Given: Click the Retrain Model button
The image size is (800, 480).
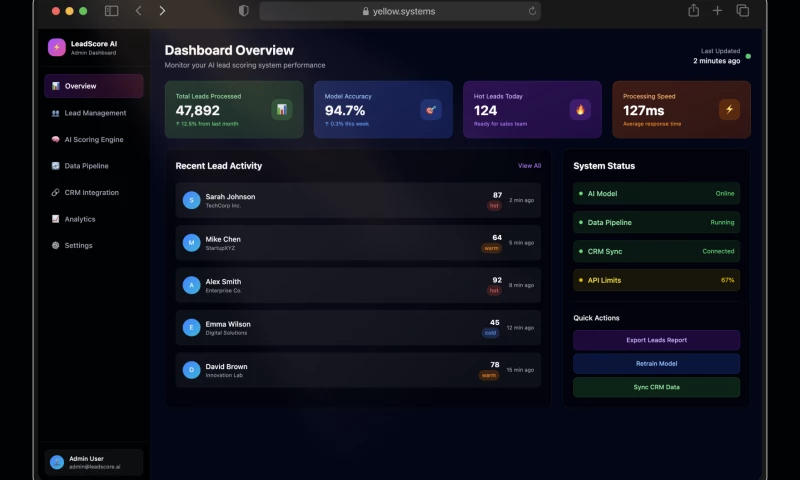Looking at the screenshot, I should pyautogui.click(x=656, y=364).
